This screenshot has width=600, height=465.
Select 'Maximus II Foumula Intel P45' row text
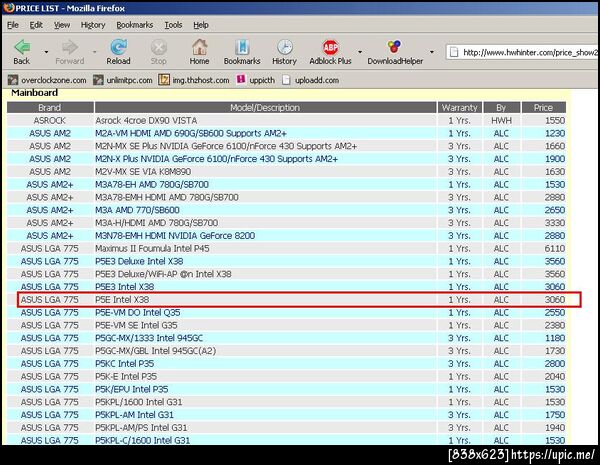click(x=152, y=249)
